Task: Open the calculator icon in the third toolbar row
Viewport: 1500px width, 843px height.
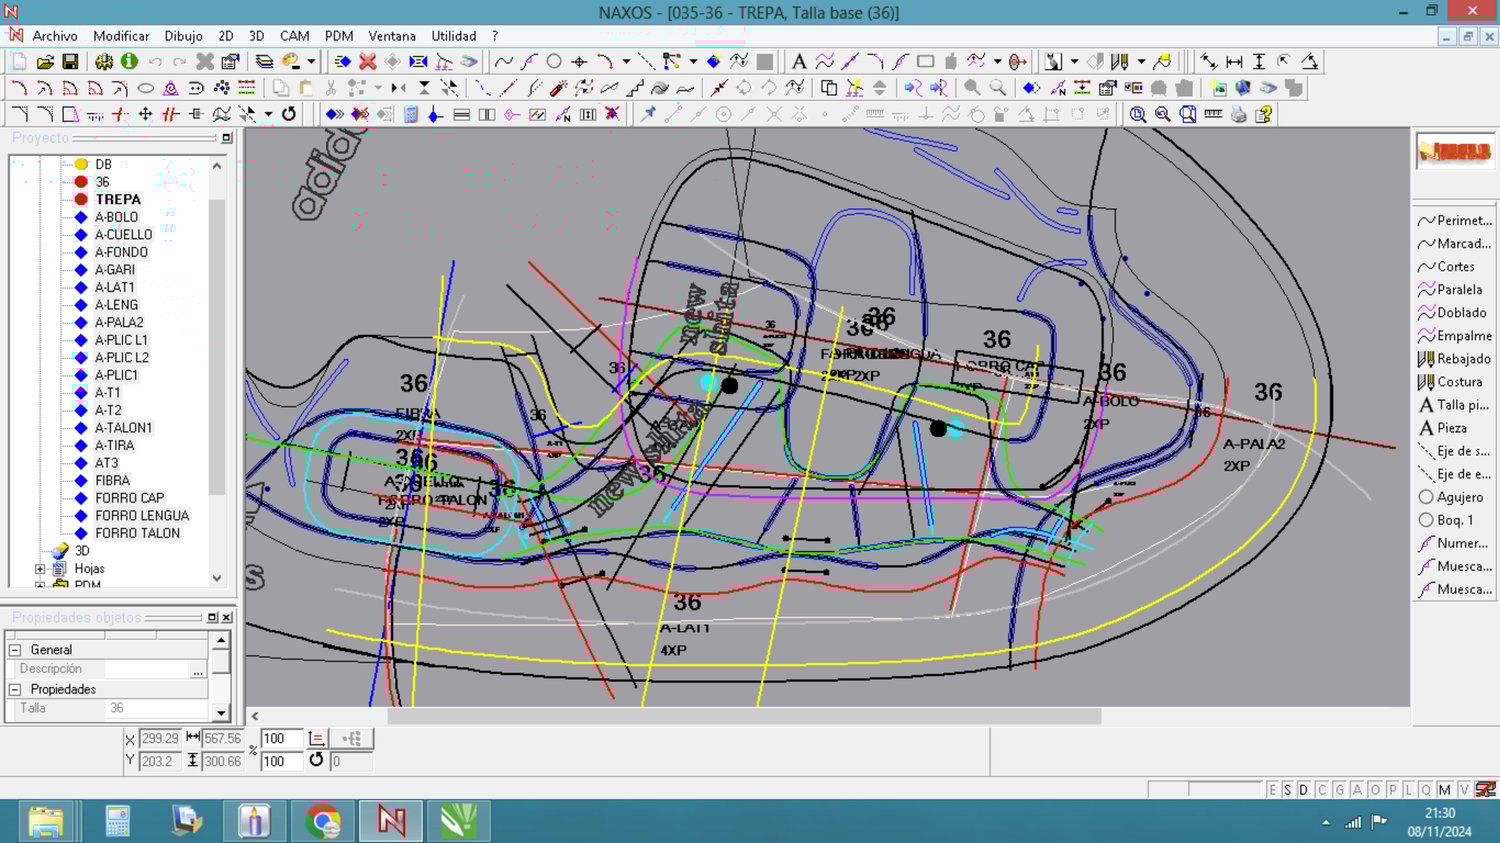Action: (x=410, y=114)
